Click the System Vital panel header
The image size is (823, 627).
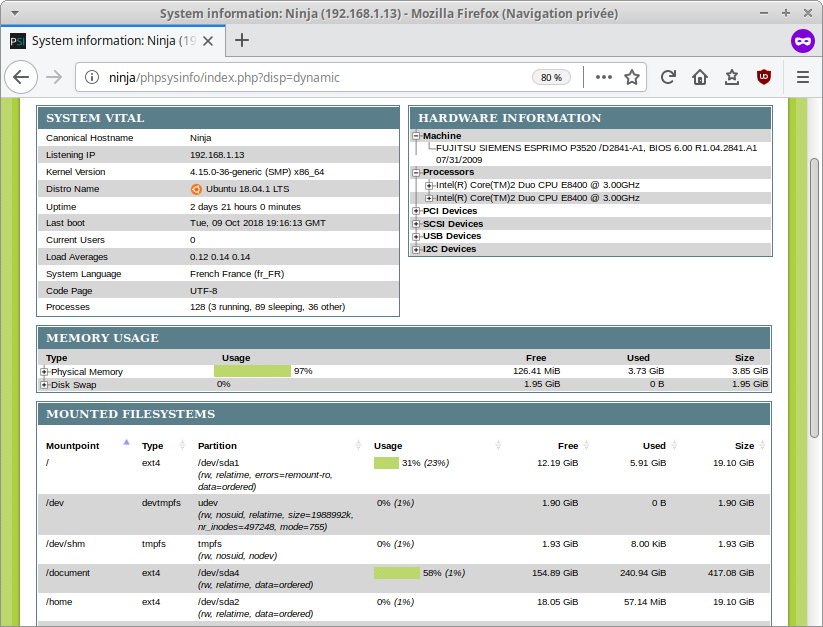tap(218, 118)
